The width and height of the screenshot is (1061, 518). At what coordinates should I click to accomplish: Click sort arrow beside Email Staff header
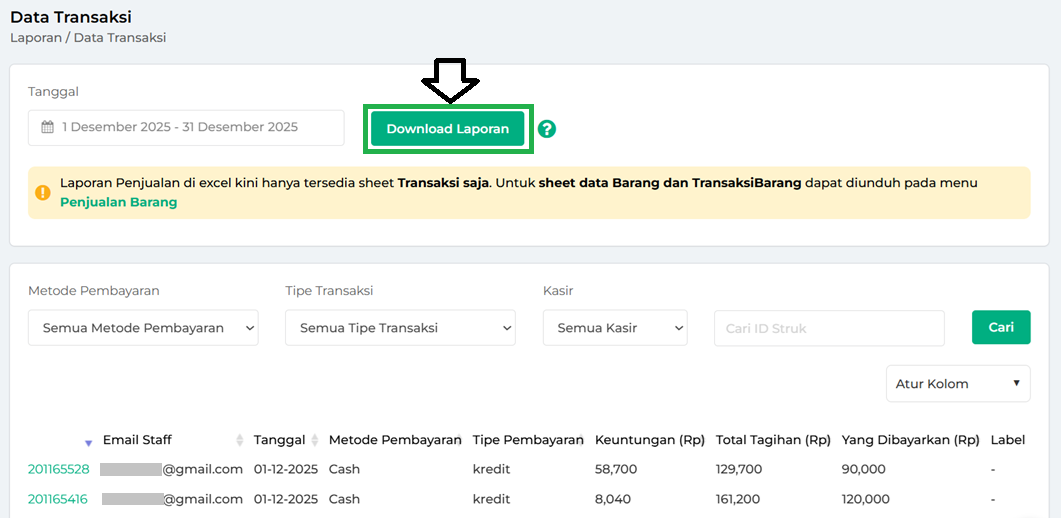pos(240,441)
